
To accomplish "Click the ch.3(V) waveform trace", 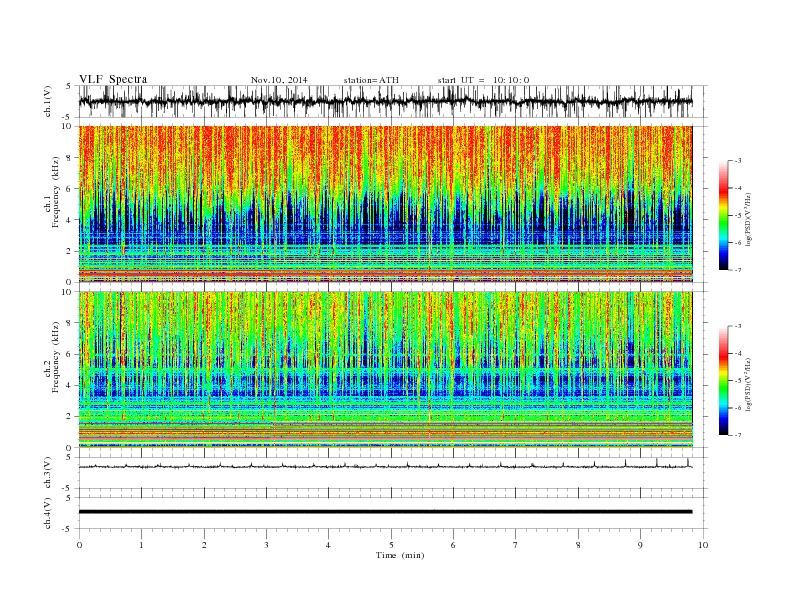I will (386, 465).
